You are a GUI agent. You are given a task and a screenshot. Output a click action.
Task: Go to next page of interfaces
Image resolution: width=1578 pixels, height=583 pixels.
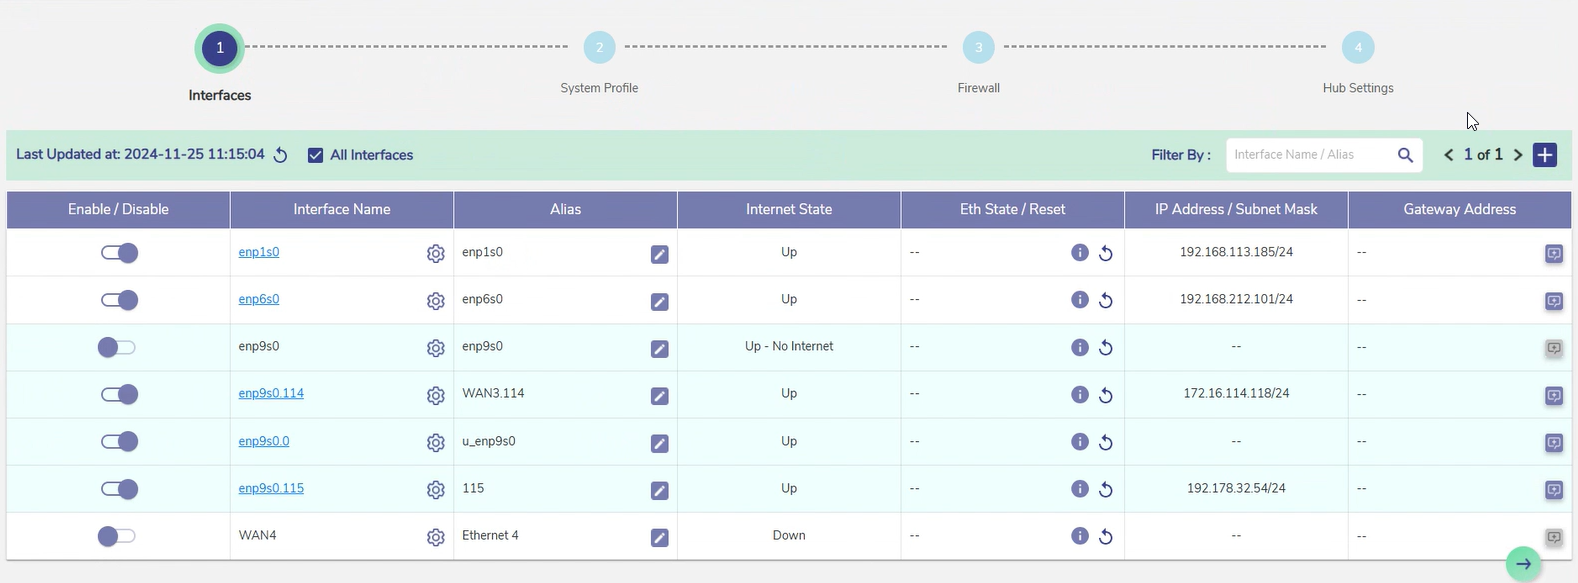(1518, 155)
